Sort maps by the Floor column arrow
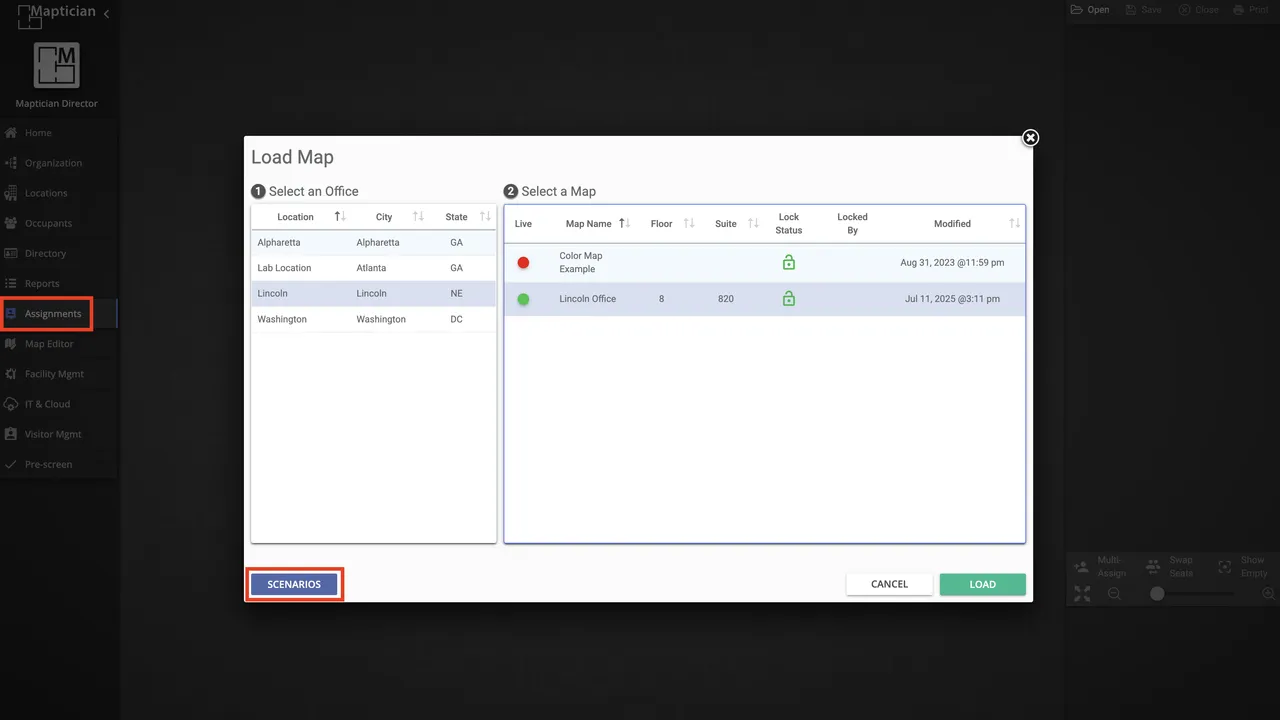This screenshot has height=720, width=1280. pyautogui.click(x=689, y=224)
